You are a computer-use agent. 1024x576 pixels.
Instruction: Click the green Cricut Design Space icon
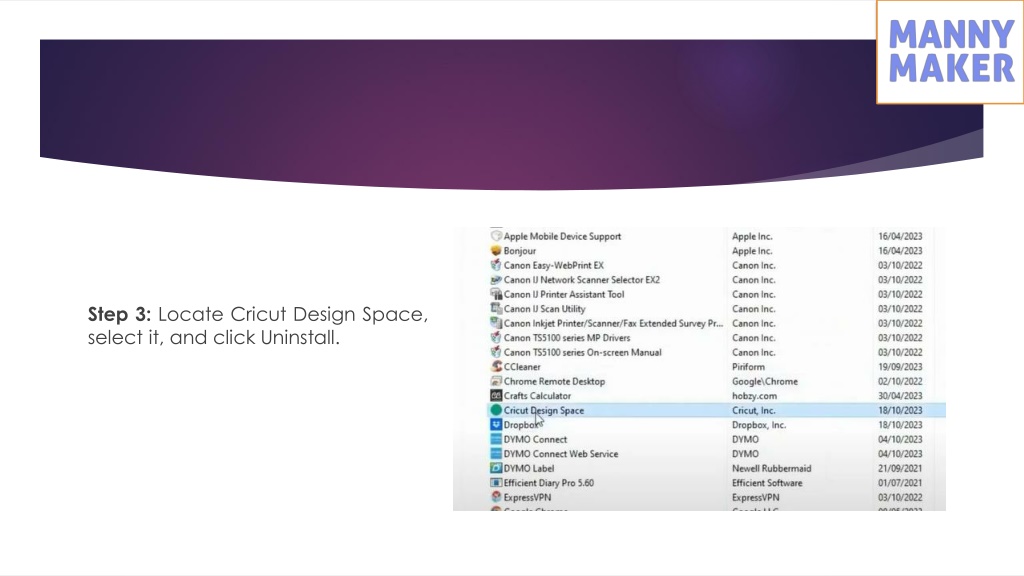pos(496,410)
